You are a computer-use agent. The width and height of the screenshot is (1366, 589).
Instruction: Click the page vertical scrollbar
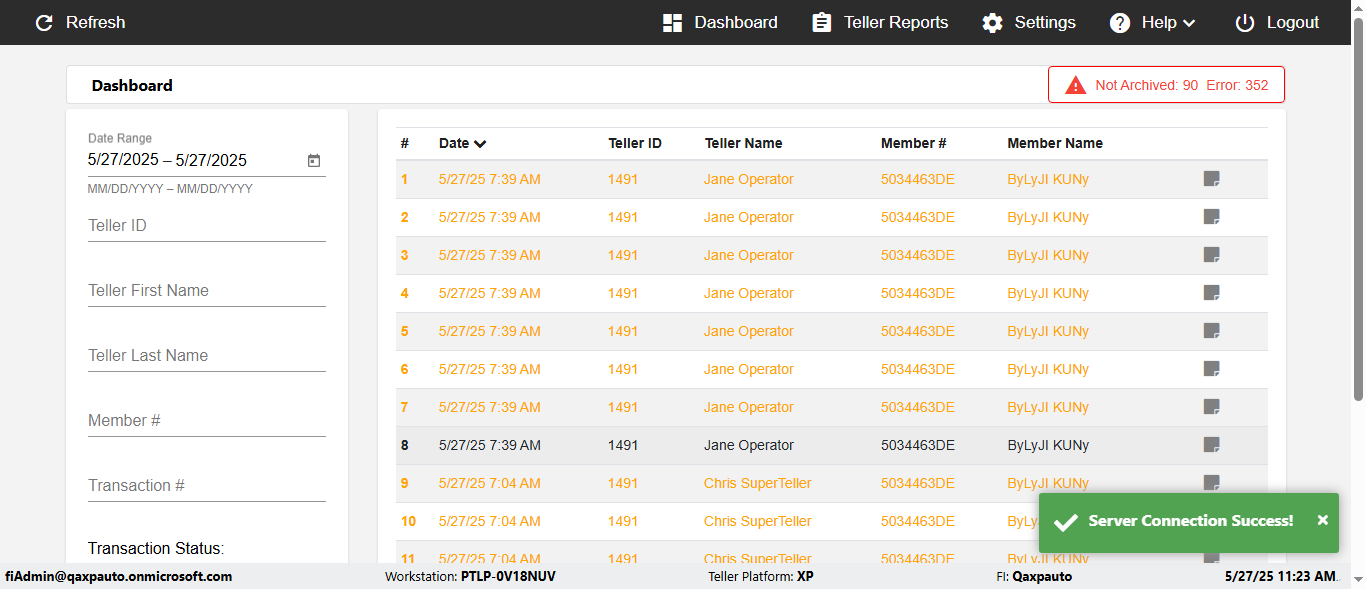pyautogui.click(x=1358, y=220)
